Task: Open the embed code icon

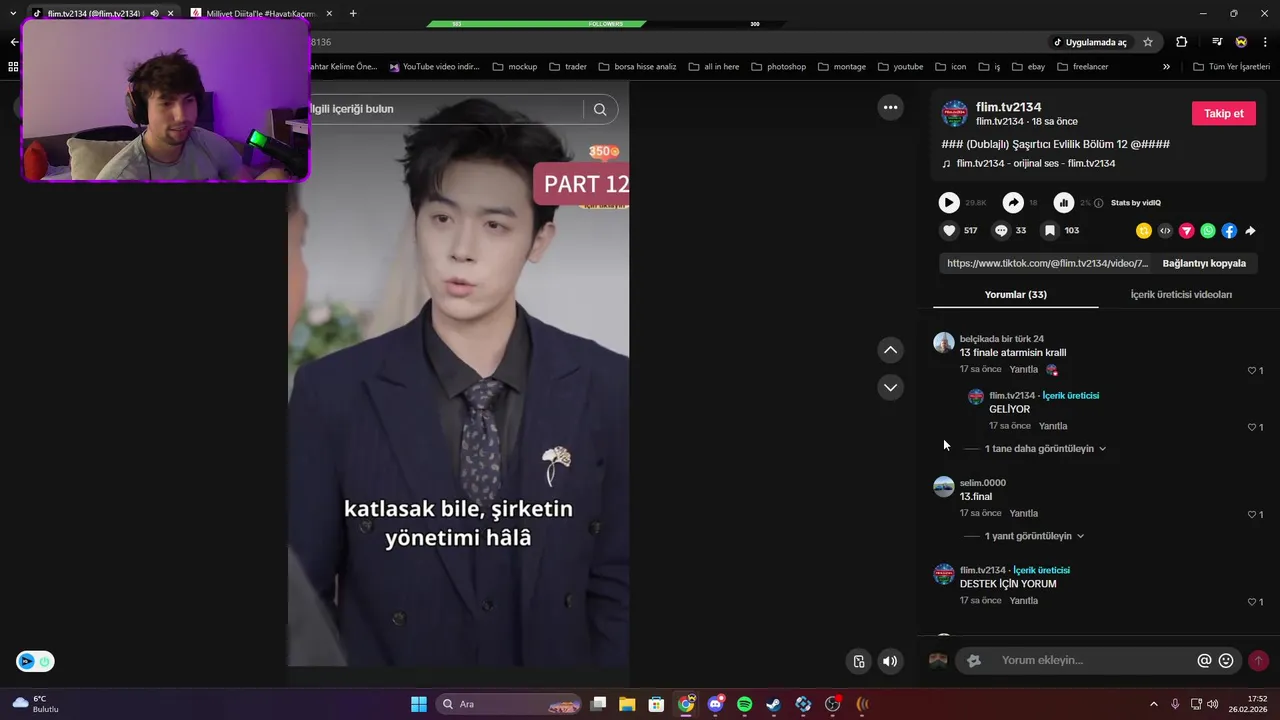Action: [x=1165, y=231]
